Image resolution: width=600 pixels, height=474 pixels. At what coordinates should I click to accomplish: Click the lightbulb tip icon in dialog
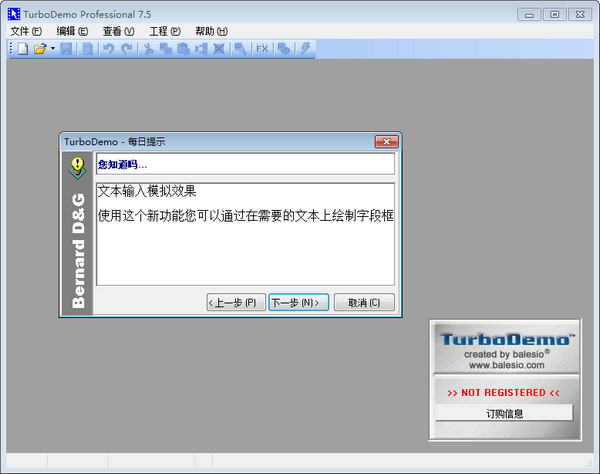click(78, 168)
